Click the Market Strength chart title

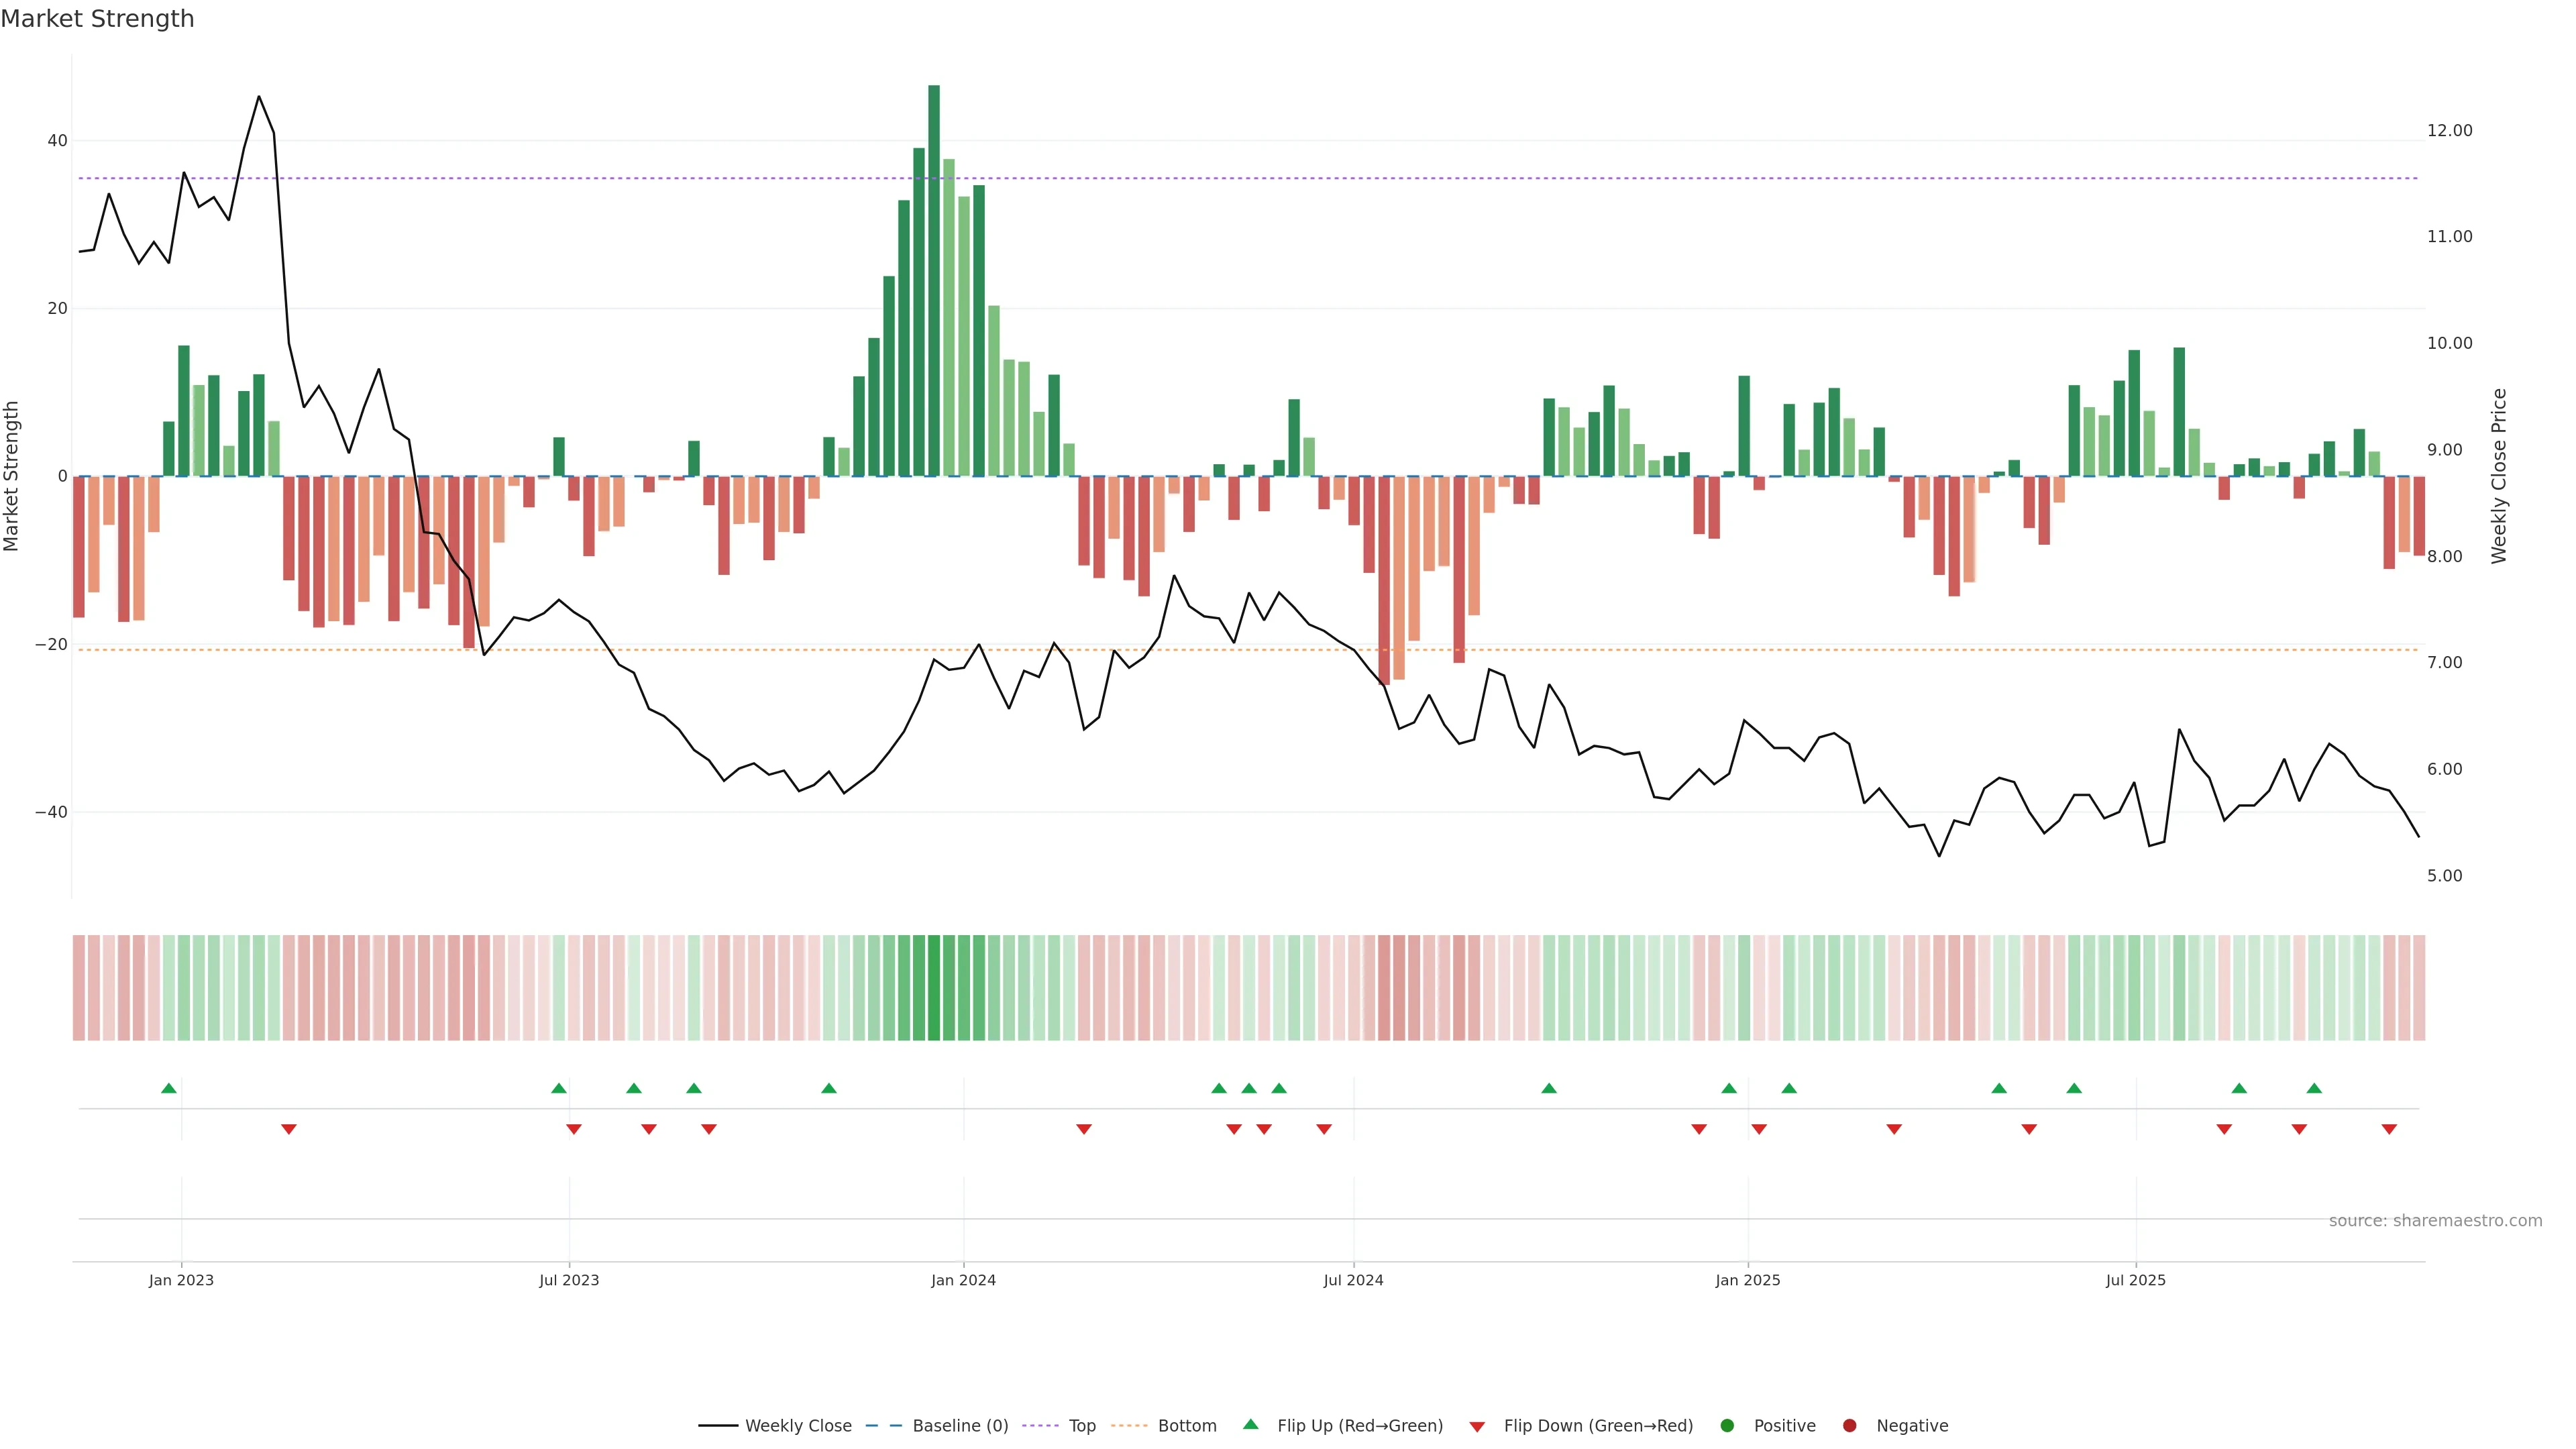(97, 19)
